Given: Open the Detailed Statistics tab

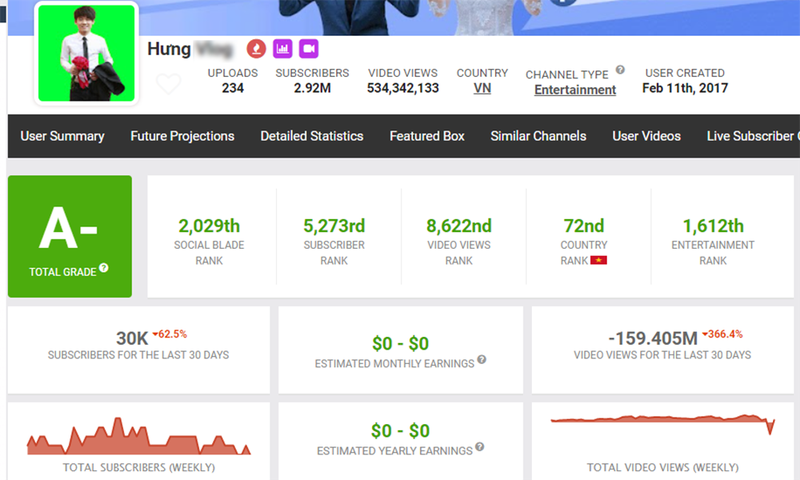Looking at the screenshot, I should point(312,136).
